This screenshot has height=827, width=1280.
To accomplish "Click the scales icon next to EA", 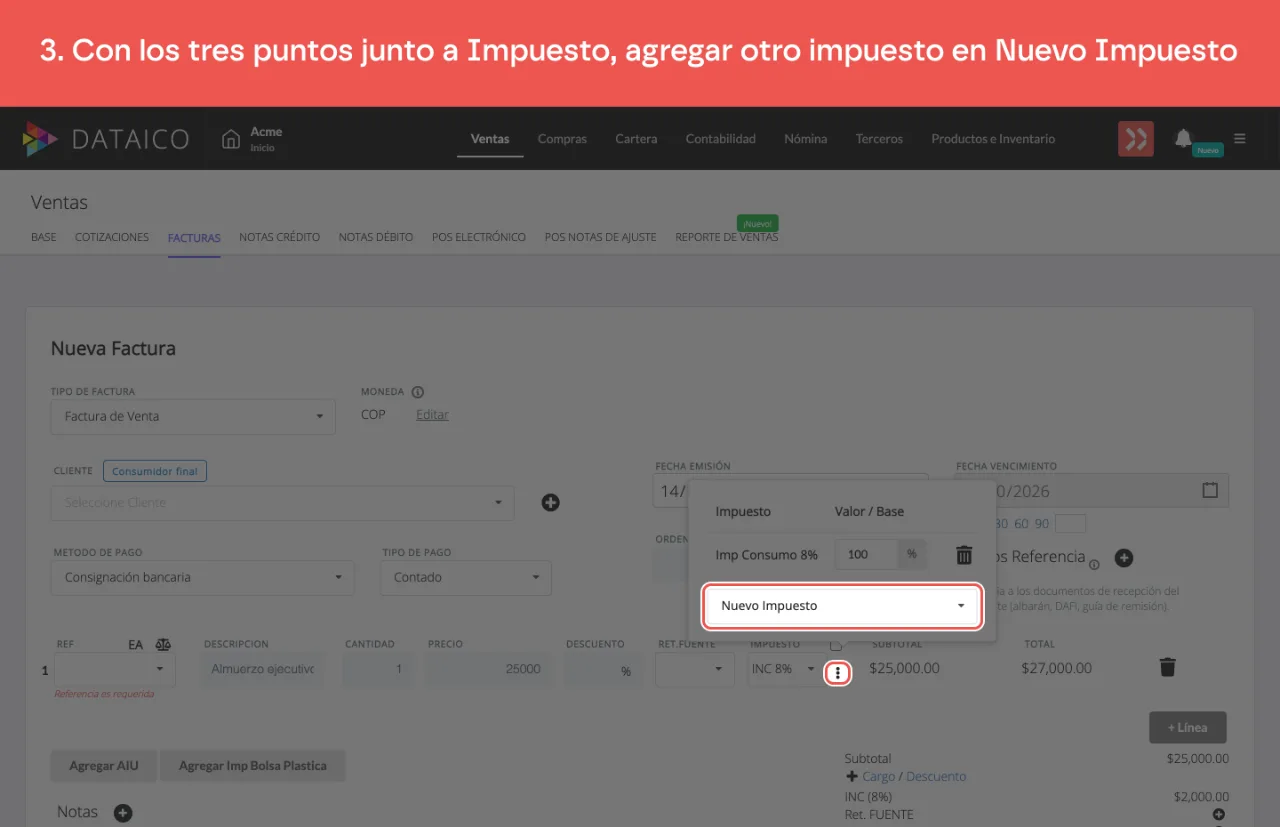I will tap(163, 645).
